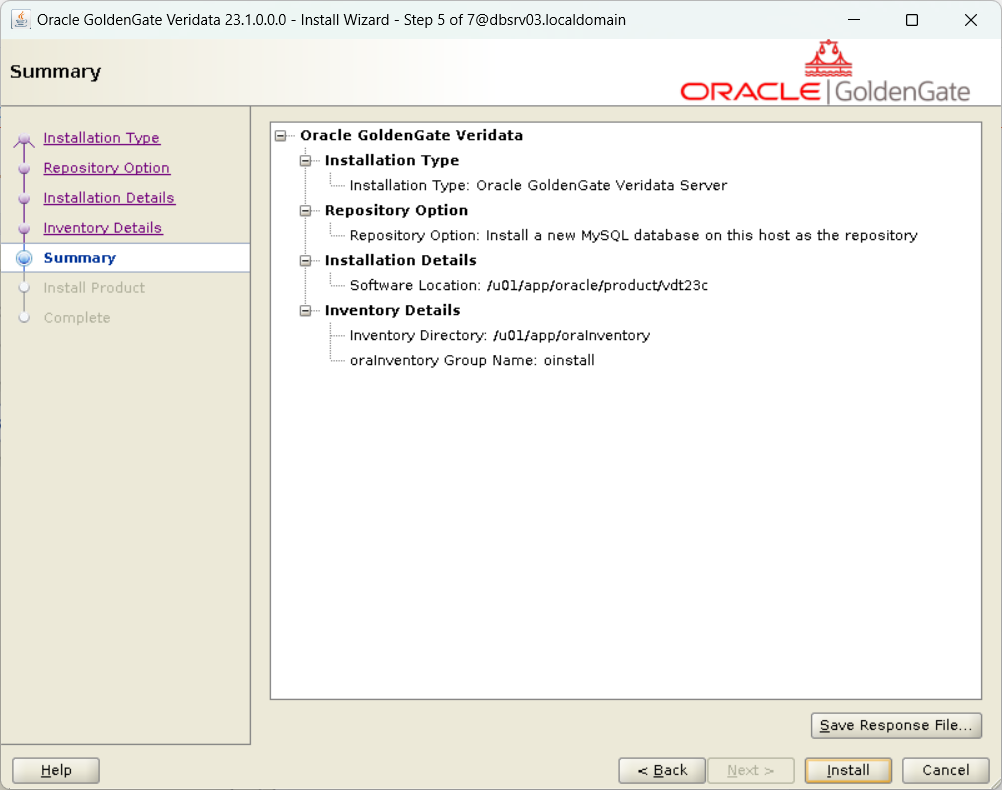
Task: Select the Installation Details heading in tree
Action: [x=401, y=260]
